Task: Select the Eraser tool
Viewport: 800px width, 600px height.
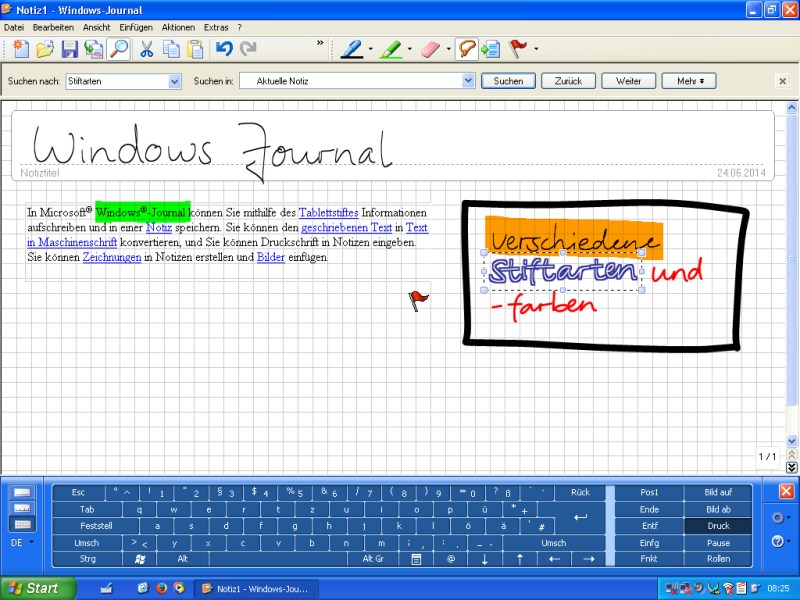Action: tap(430, 49)
